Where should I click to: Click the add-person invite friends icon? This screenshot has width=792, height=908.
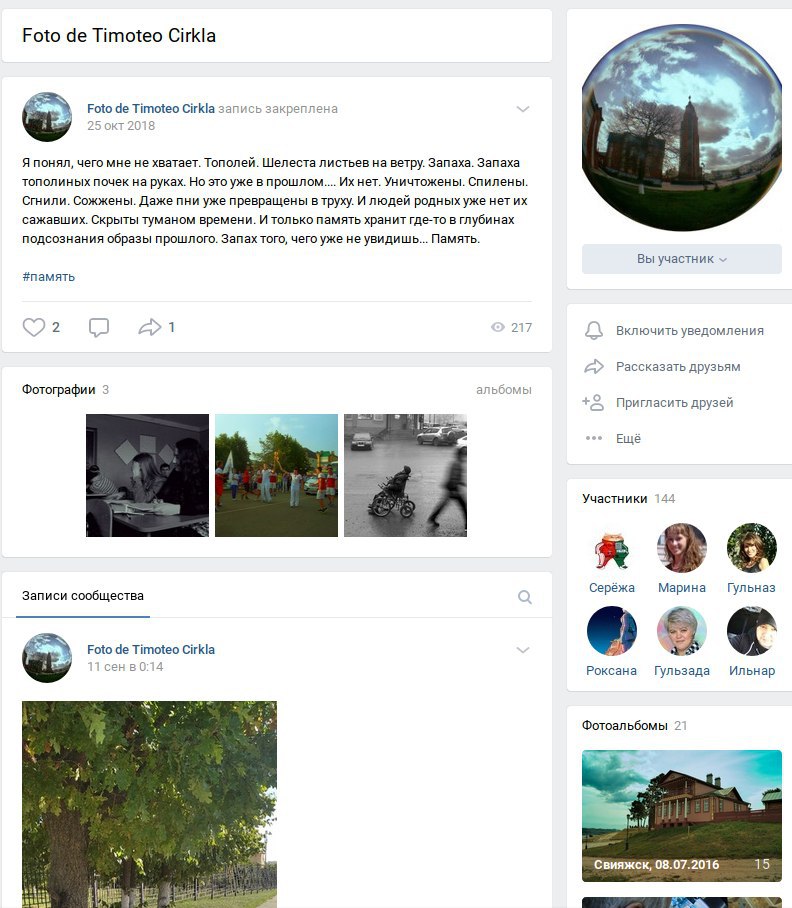coord(593,402)
